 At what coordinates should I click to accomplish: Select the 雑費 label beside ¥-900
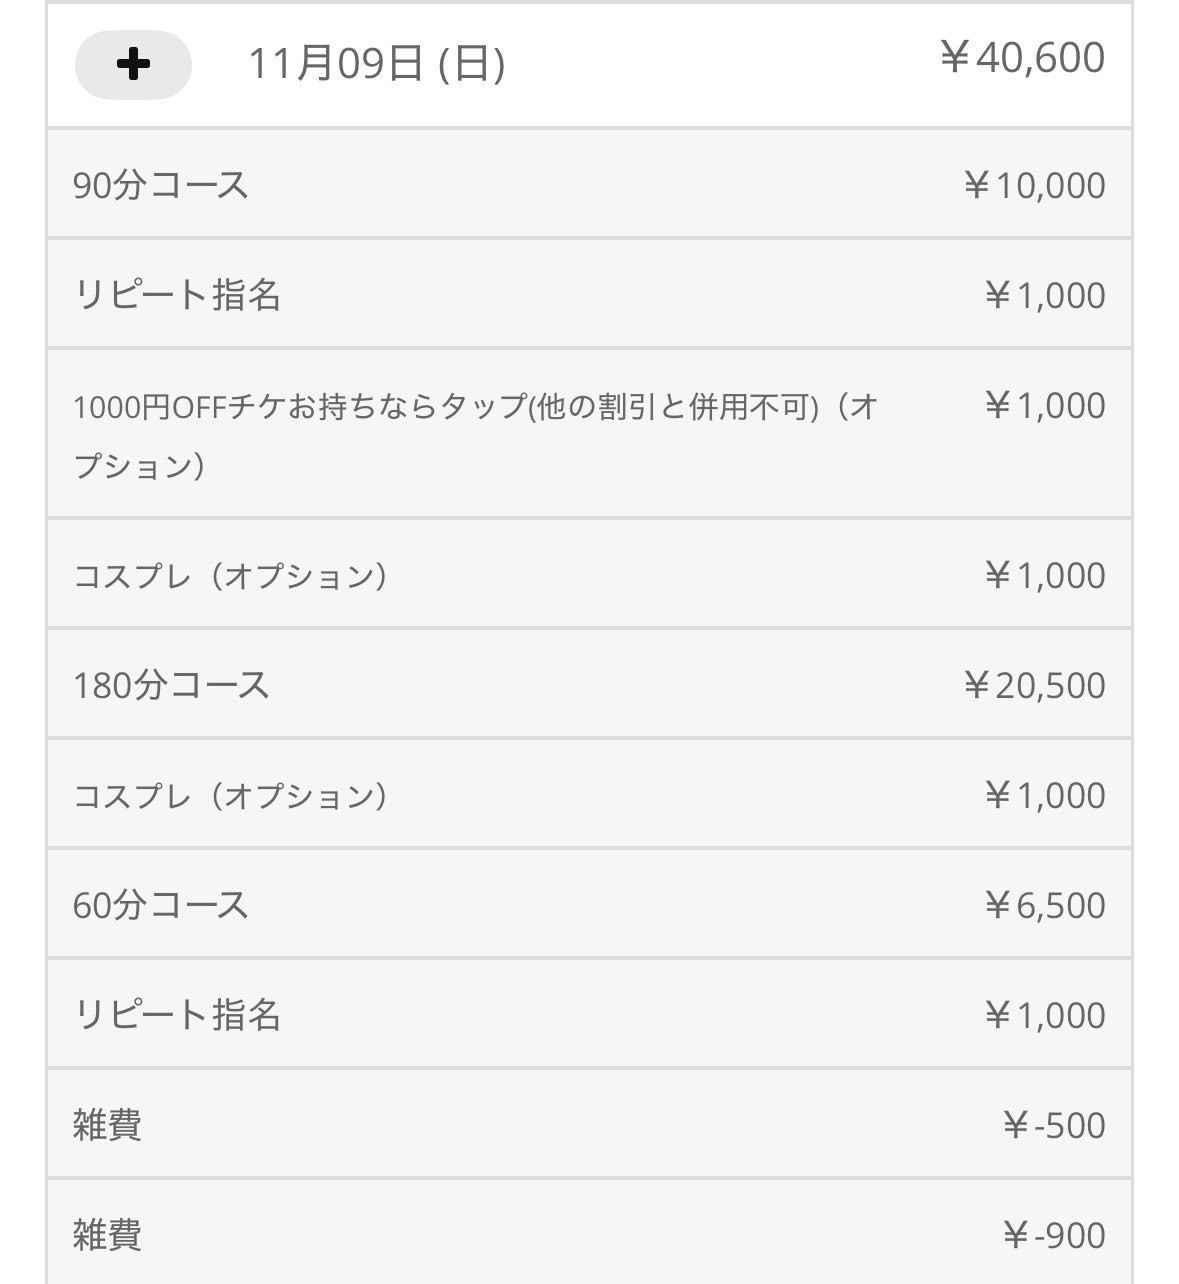(107, 1235)
